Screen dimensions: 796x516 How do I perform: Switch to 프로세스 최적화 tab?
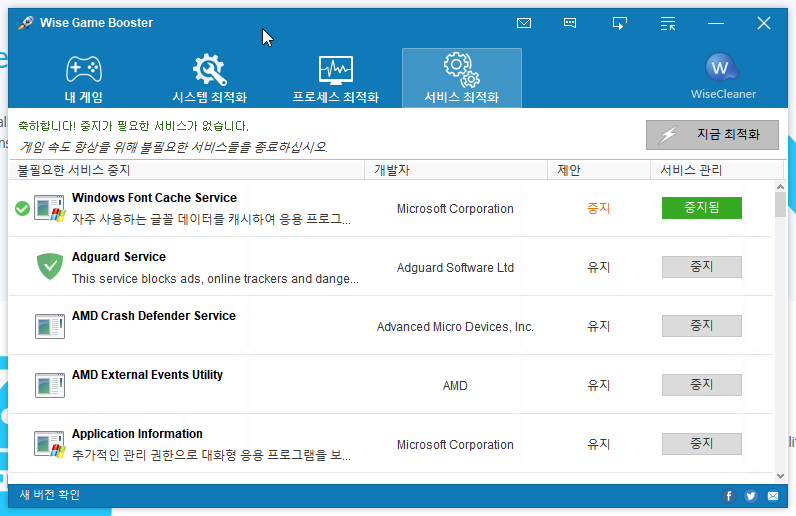click(x=336, y=78)
